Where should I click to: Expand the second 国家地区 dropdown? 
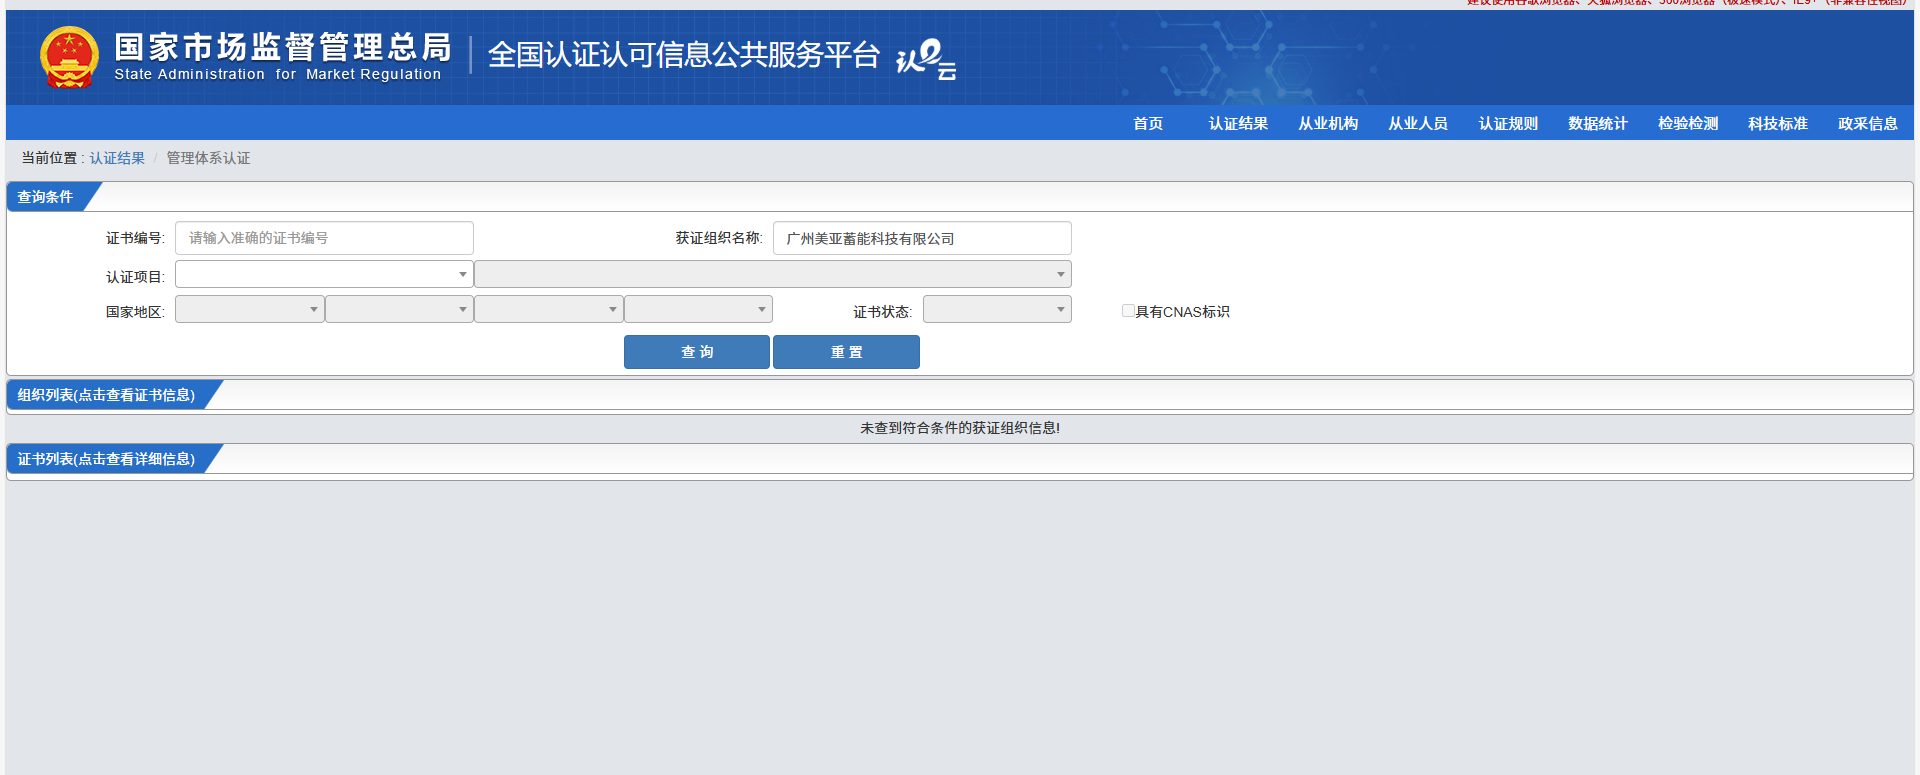[399, 309]
